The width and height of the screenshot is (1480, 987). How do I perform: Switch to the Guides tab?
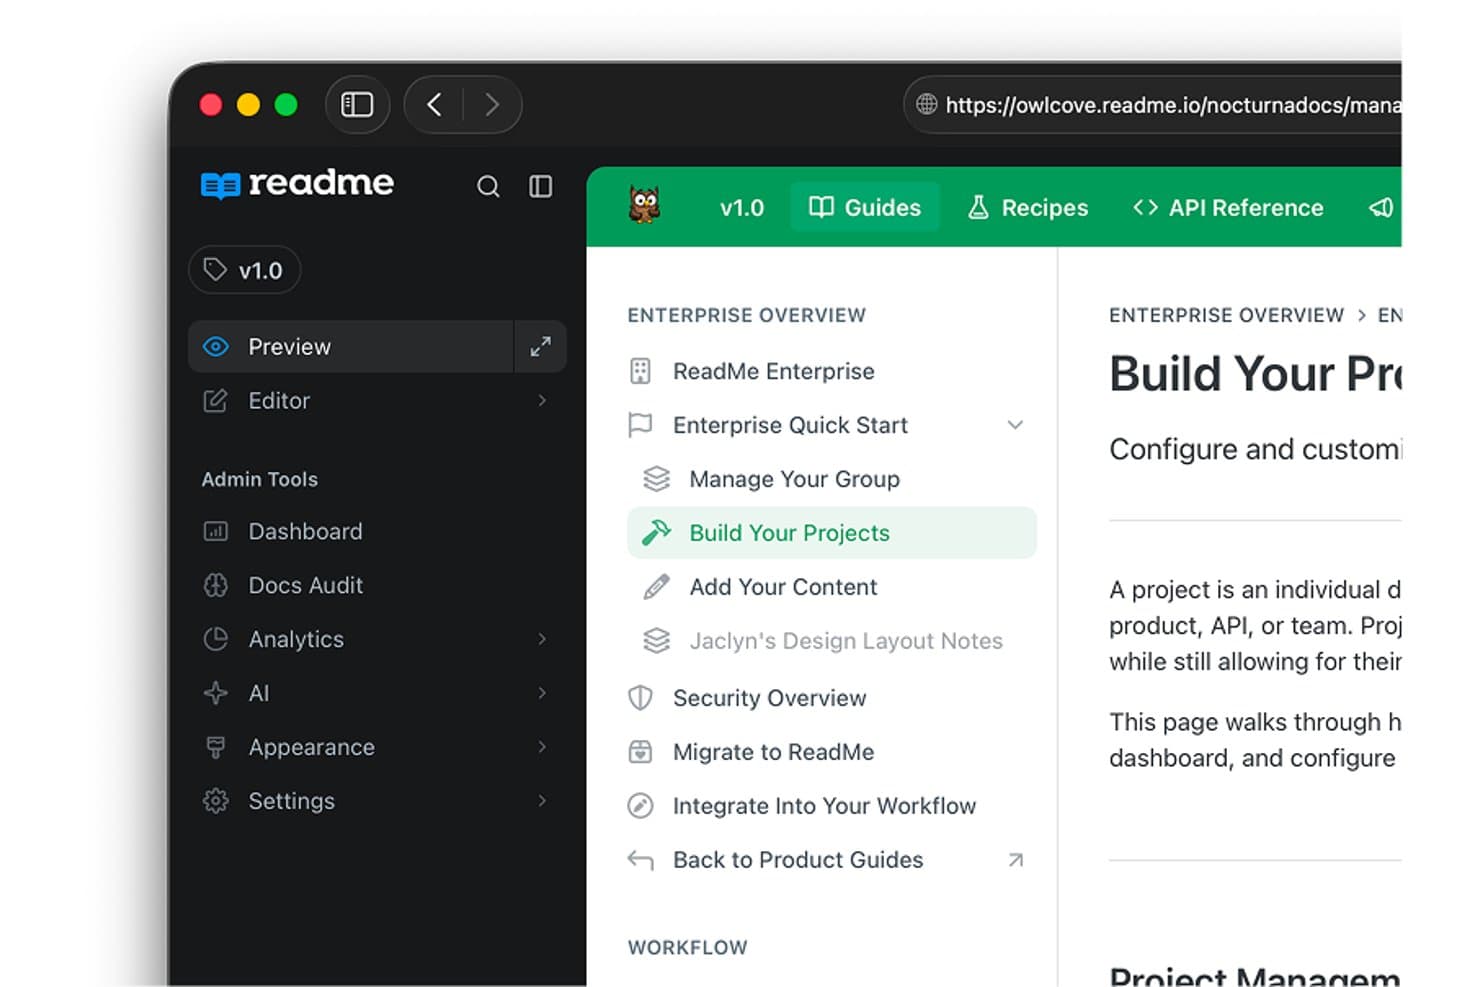(x=865, y=208)
